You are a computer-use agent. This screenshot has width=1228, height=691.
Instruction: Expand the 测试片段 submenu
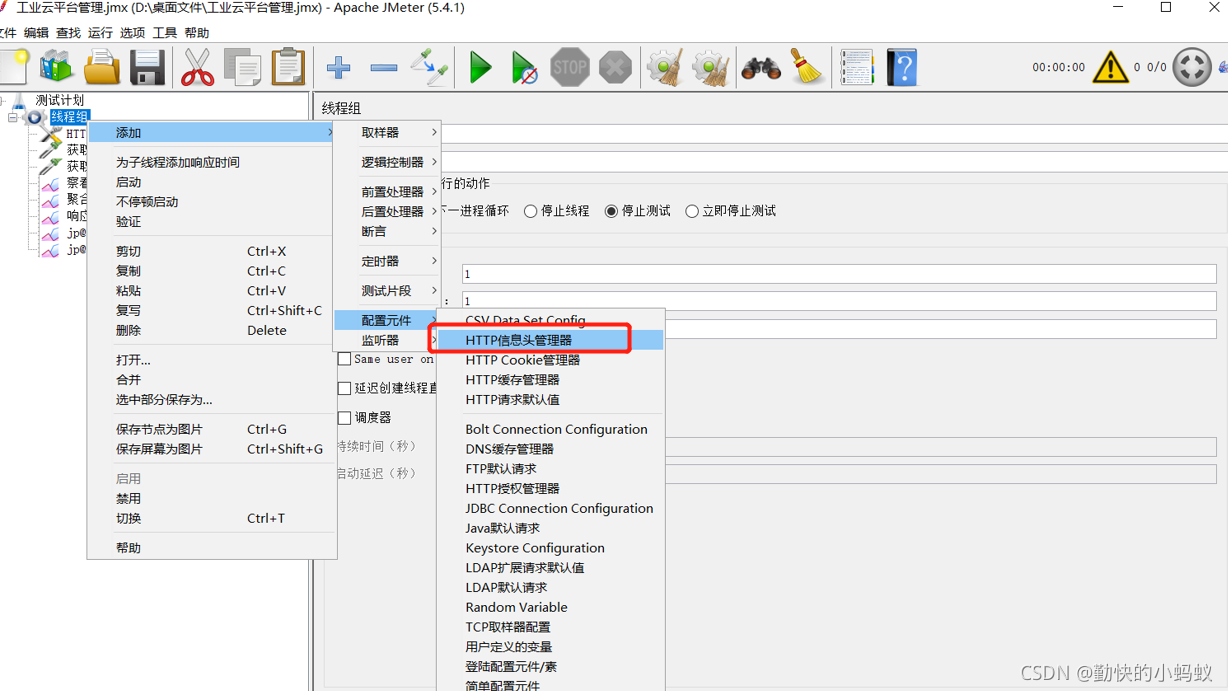point(387,290)
